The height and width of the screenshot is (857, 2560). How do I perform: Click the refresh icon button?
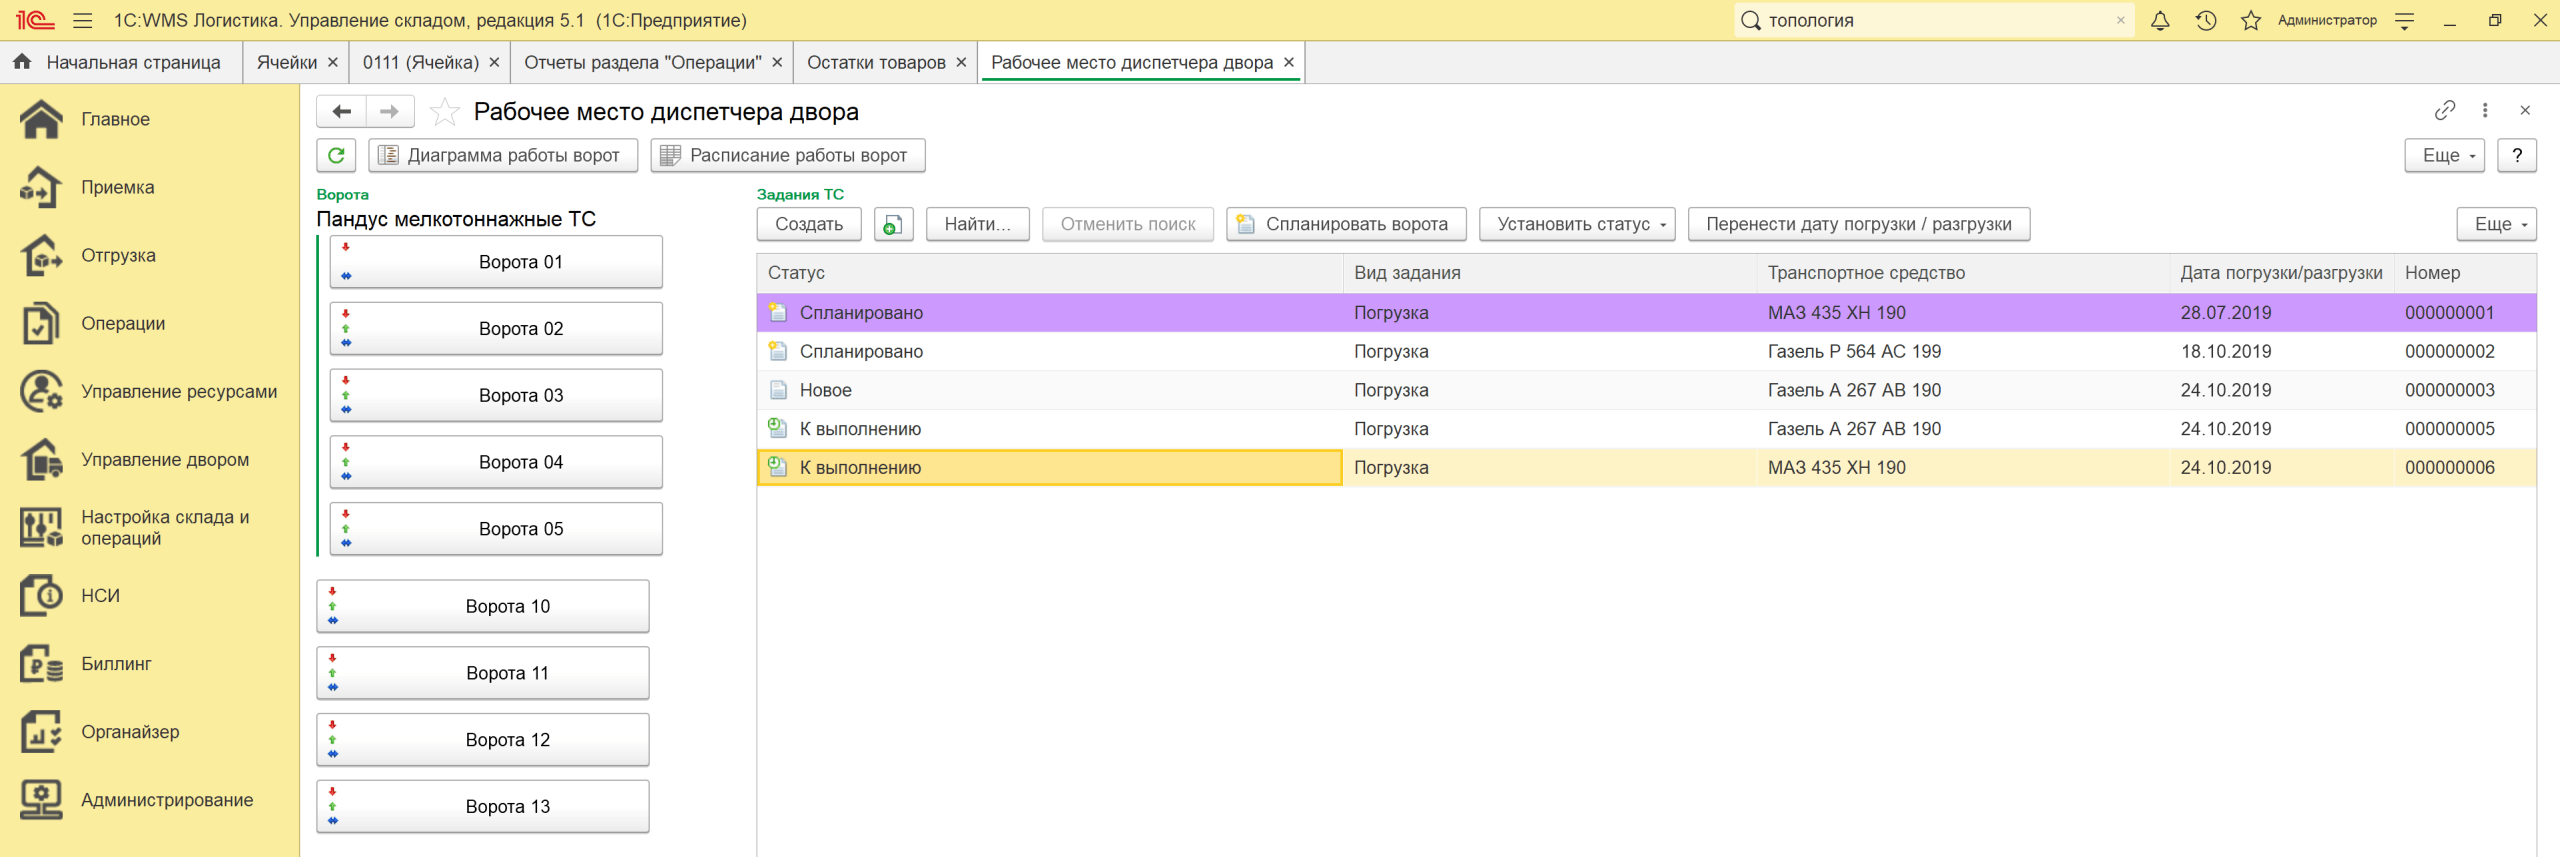[x=336, y=155]
